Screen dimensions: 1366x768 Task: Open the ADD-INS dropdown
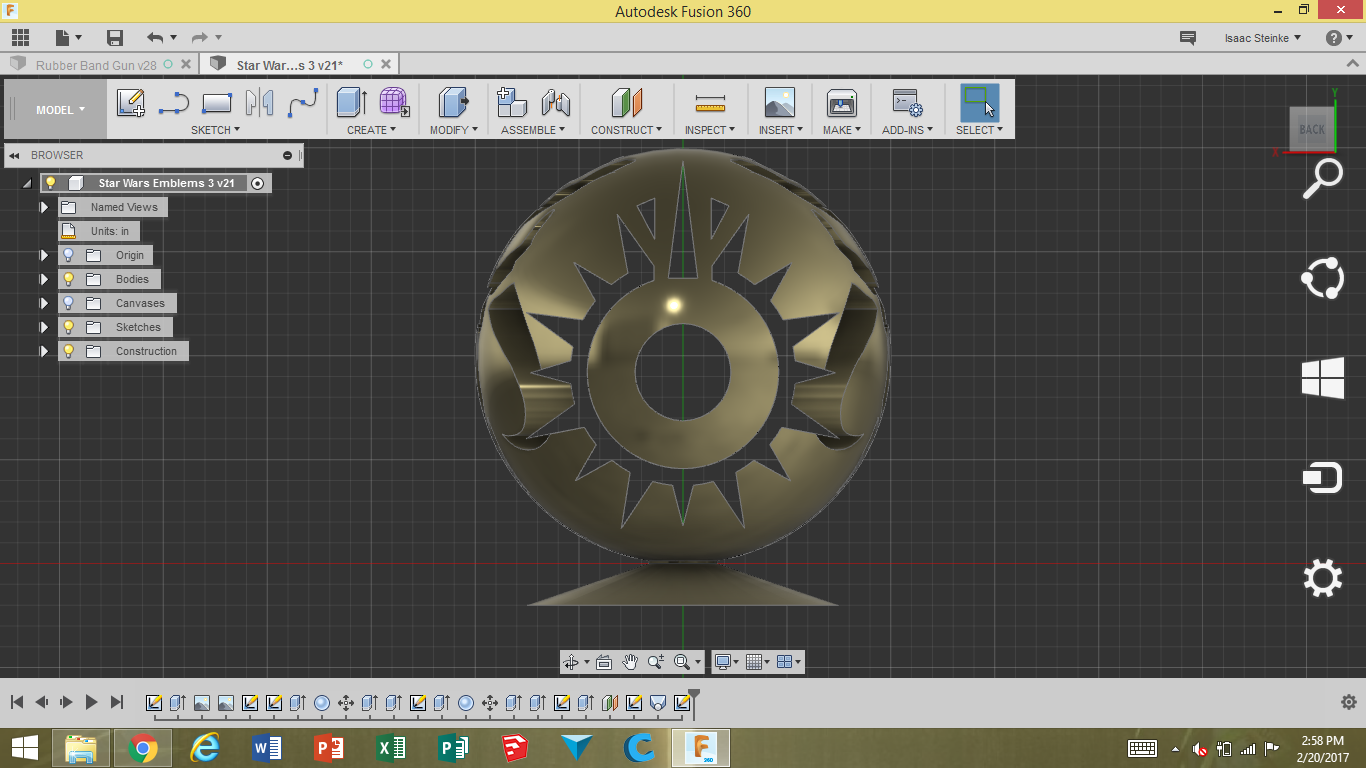coord(906,130)
